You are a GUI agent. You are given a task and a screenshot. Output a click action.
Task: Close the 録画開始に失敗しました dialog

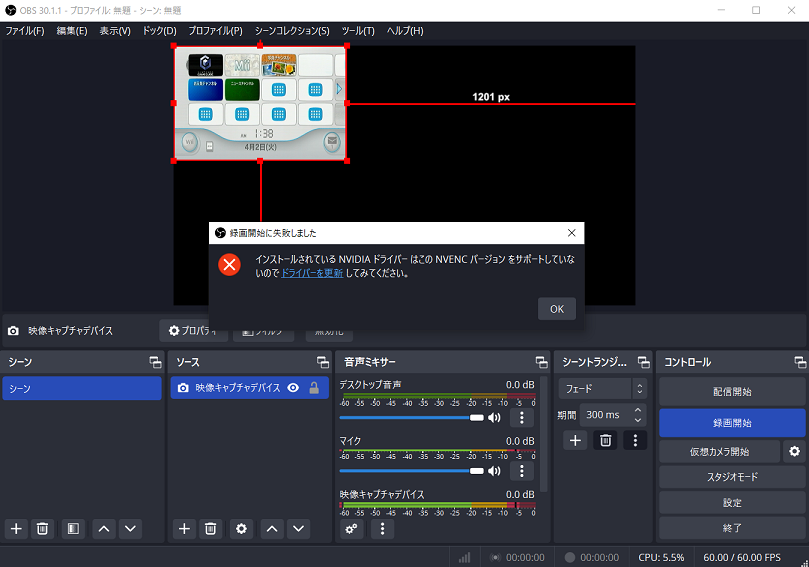click(571, 233)
